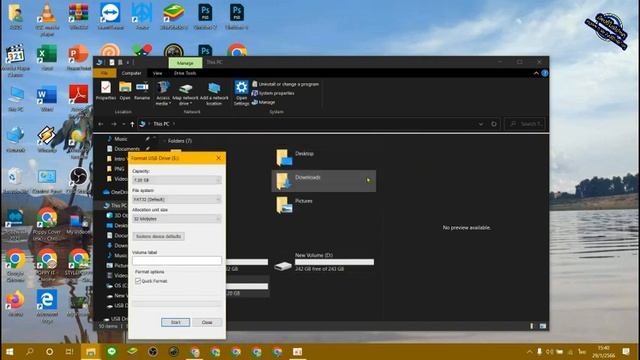This screenshot has width=640, height=360.
Task: Select the Downloads folder in This PC
Action: (324, 181)
